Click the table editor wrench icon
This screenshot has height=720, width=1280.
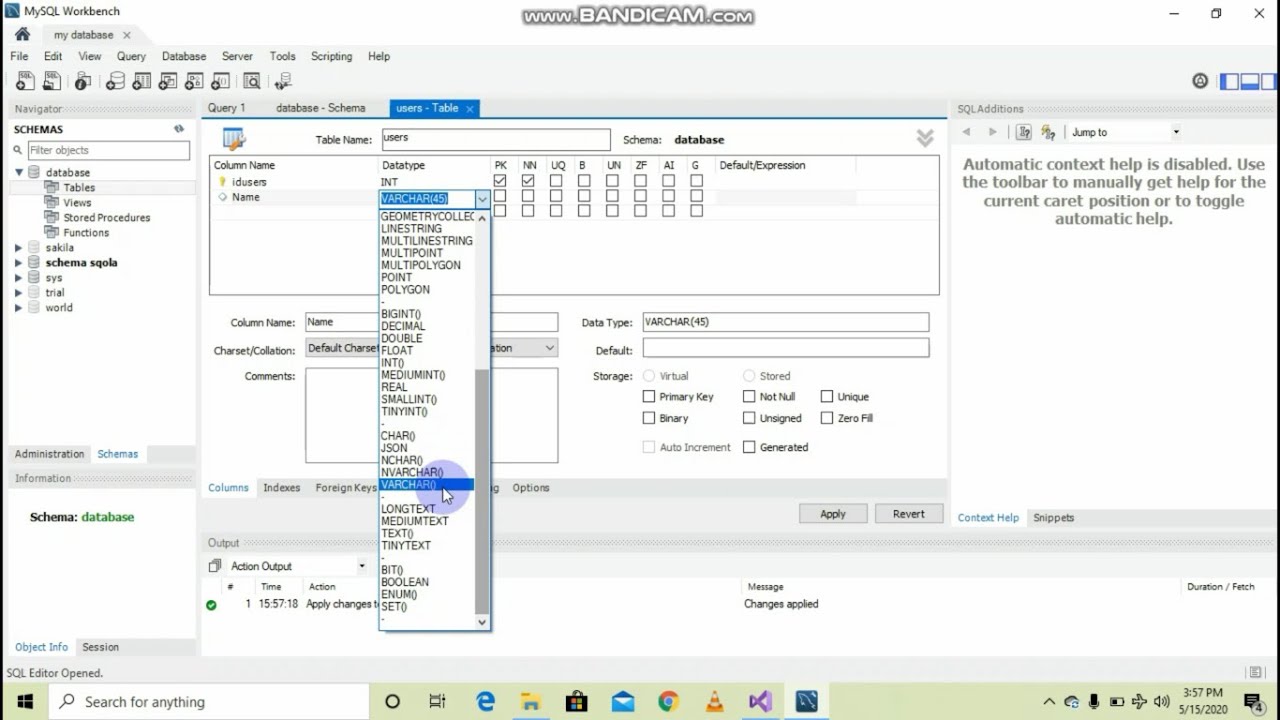(x=234, y=139)
